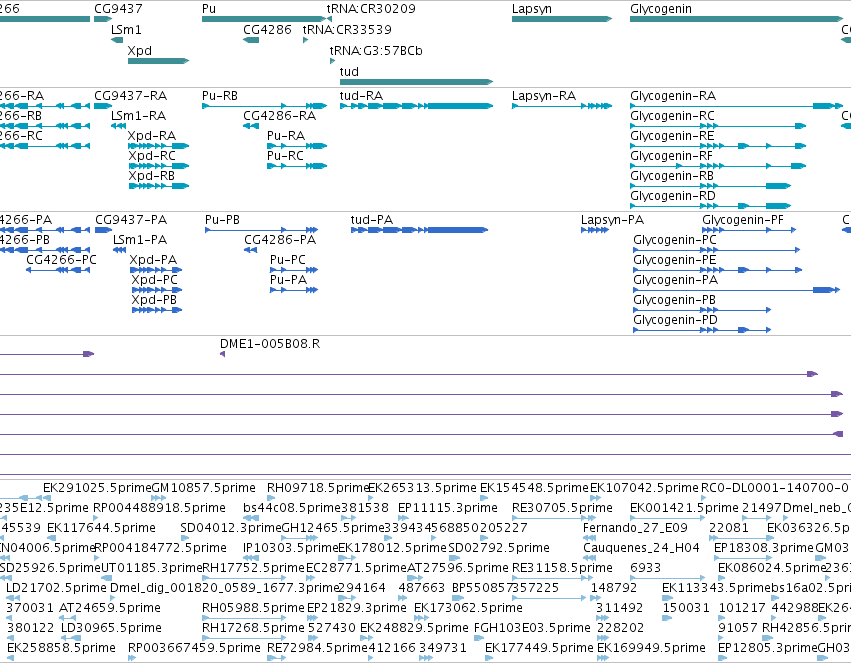
Task: Select the CG9437 gene label
Action: click(x=118, y=9)
